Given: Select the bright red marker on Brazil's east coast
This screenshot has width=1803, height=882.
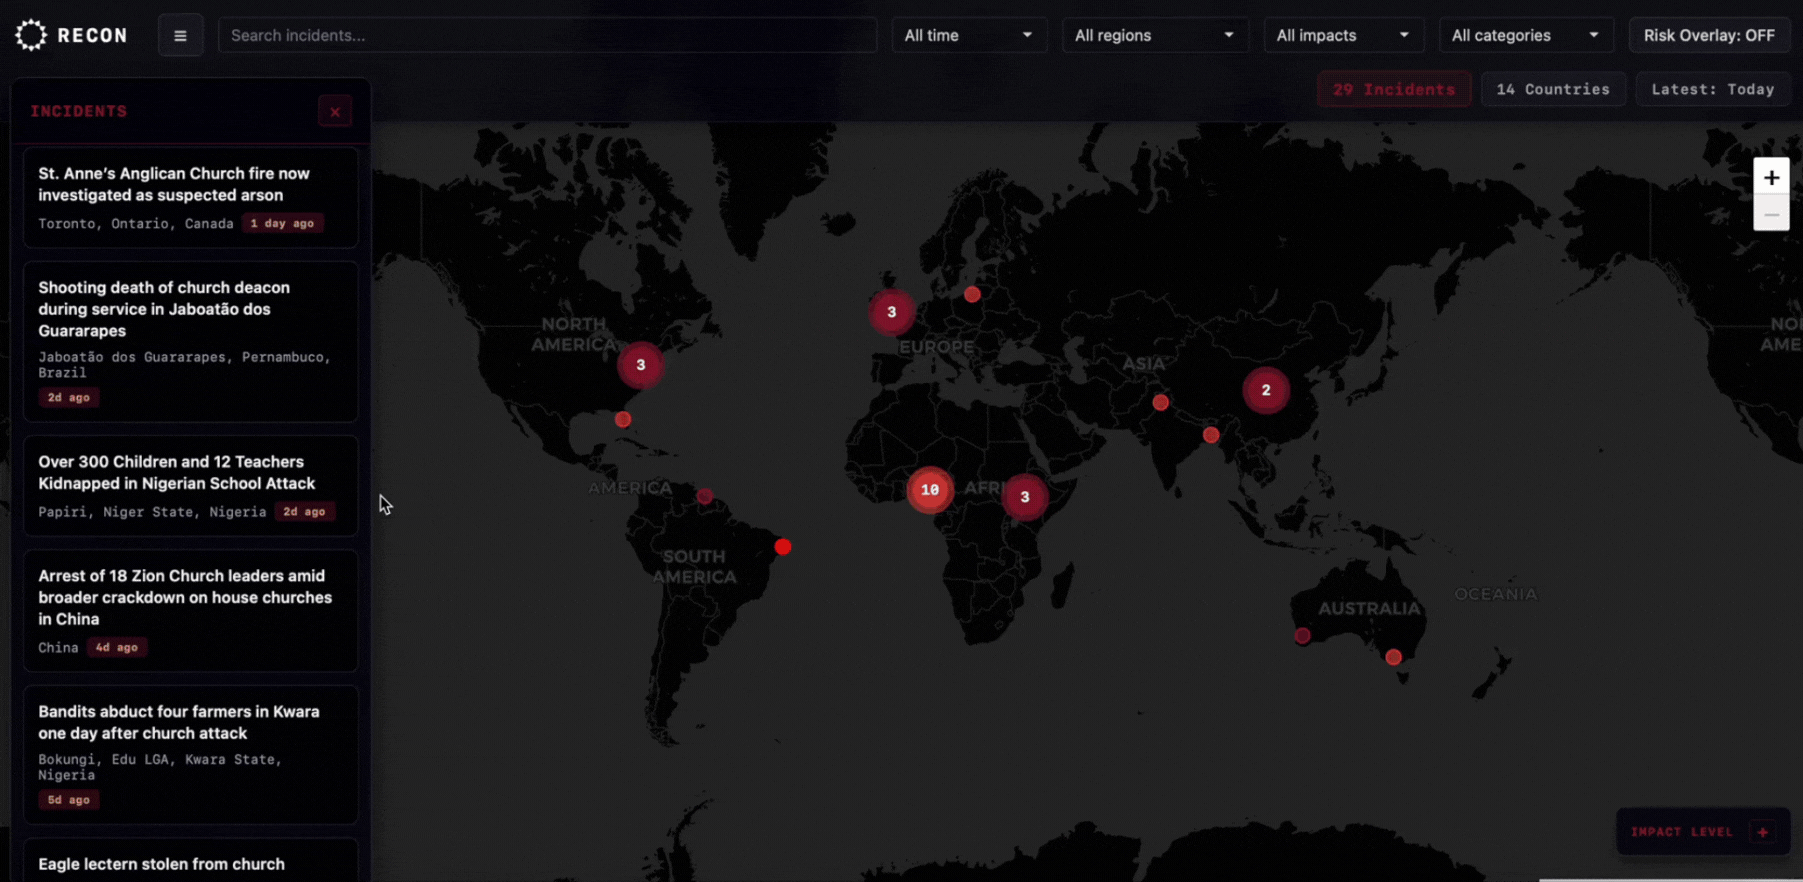Looking at the screenshot, I should (783, 547).
